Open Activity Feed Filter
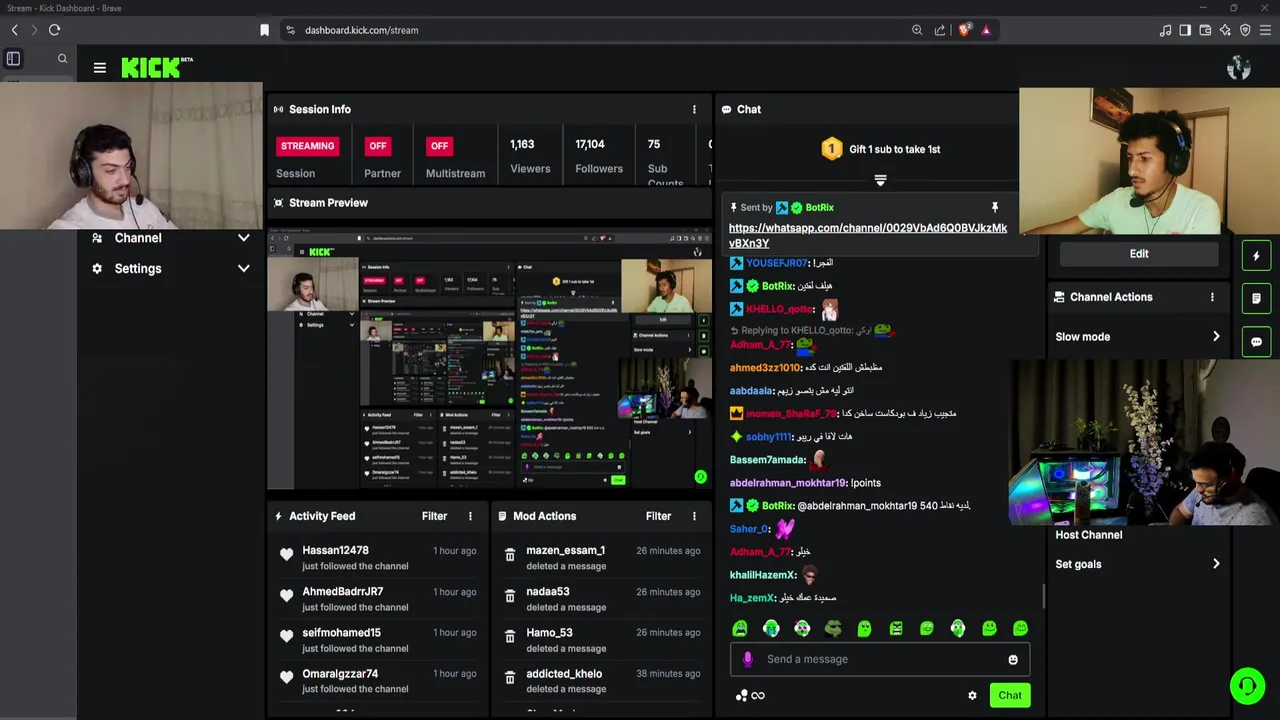This screenshot has width=1280, height=720. [x=434, y=516]
